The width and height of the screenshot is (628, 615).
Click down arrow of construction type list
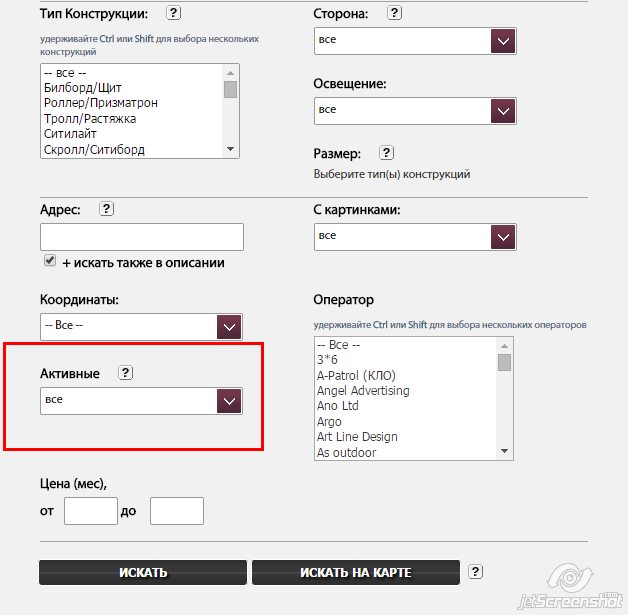230,149
